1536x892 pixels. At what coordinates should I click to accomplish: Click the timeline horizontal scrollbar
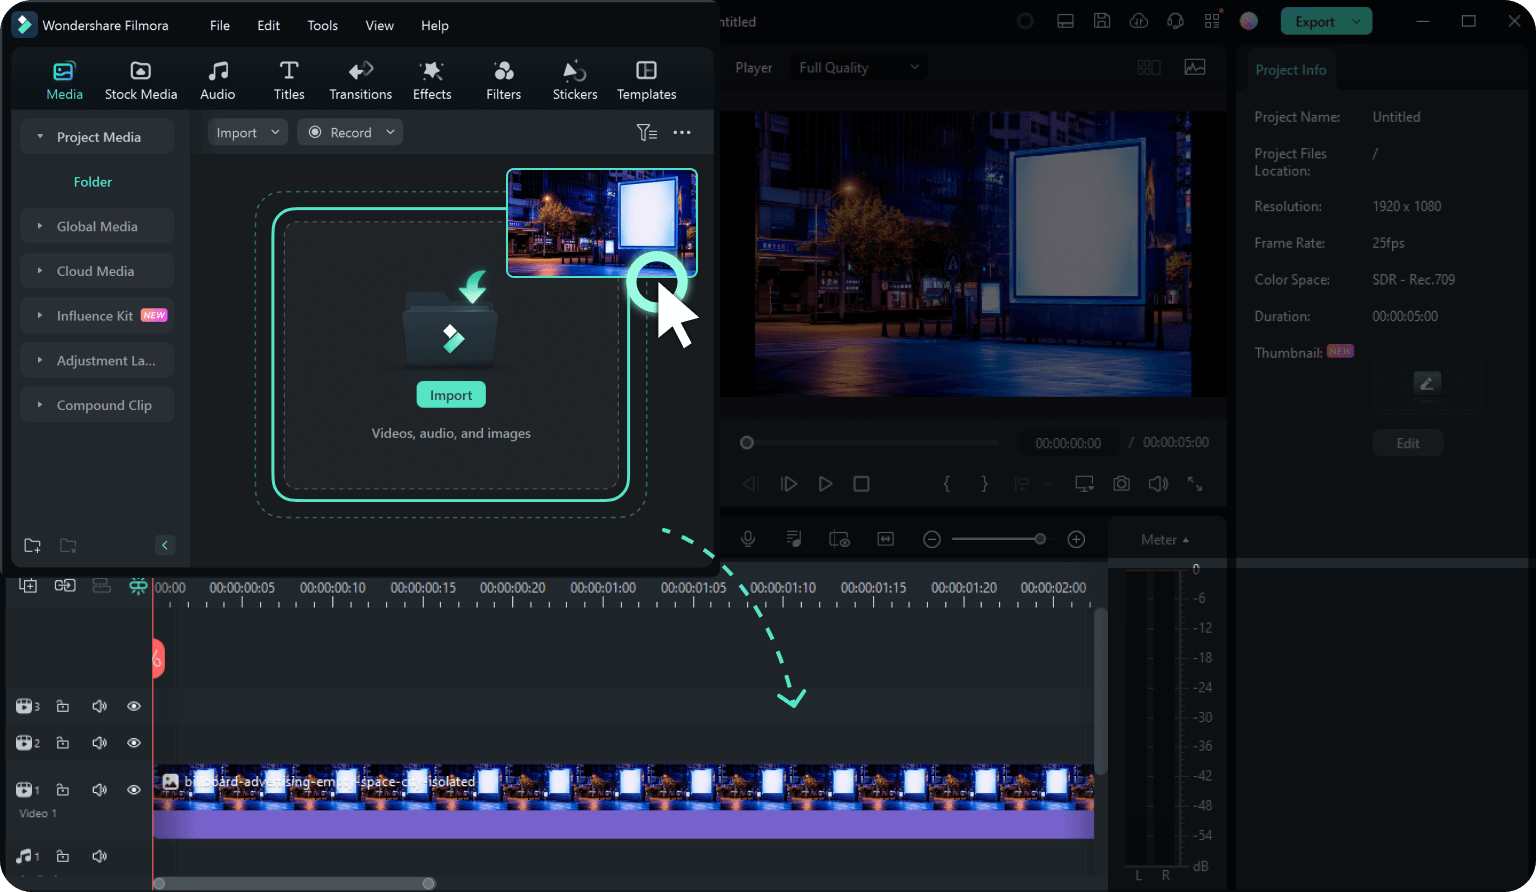click(x=294, y=883)
